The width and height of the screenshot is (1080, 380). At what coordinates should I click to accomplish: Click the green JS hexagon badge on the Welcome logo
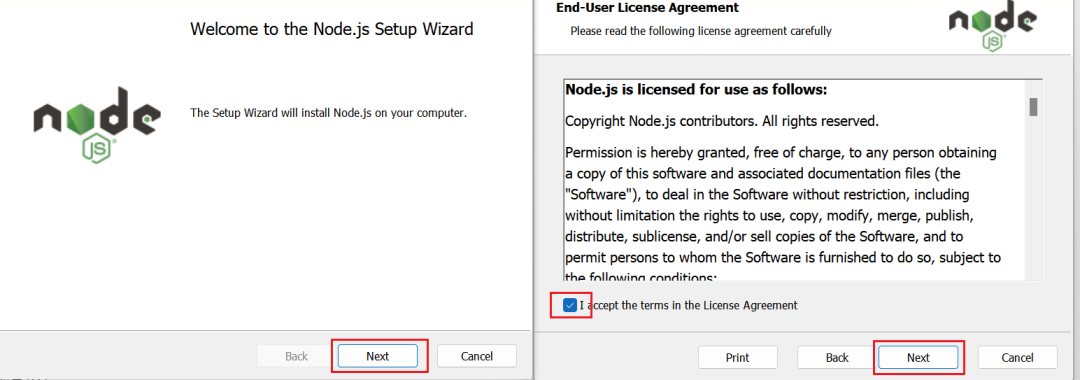point(98,148)
